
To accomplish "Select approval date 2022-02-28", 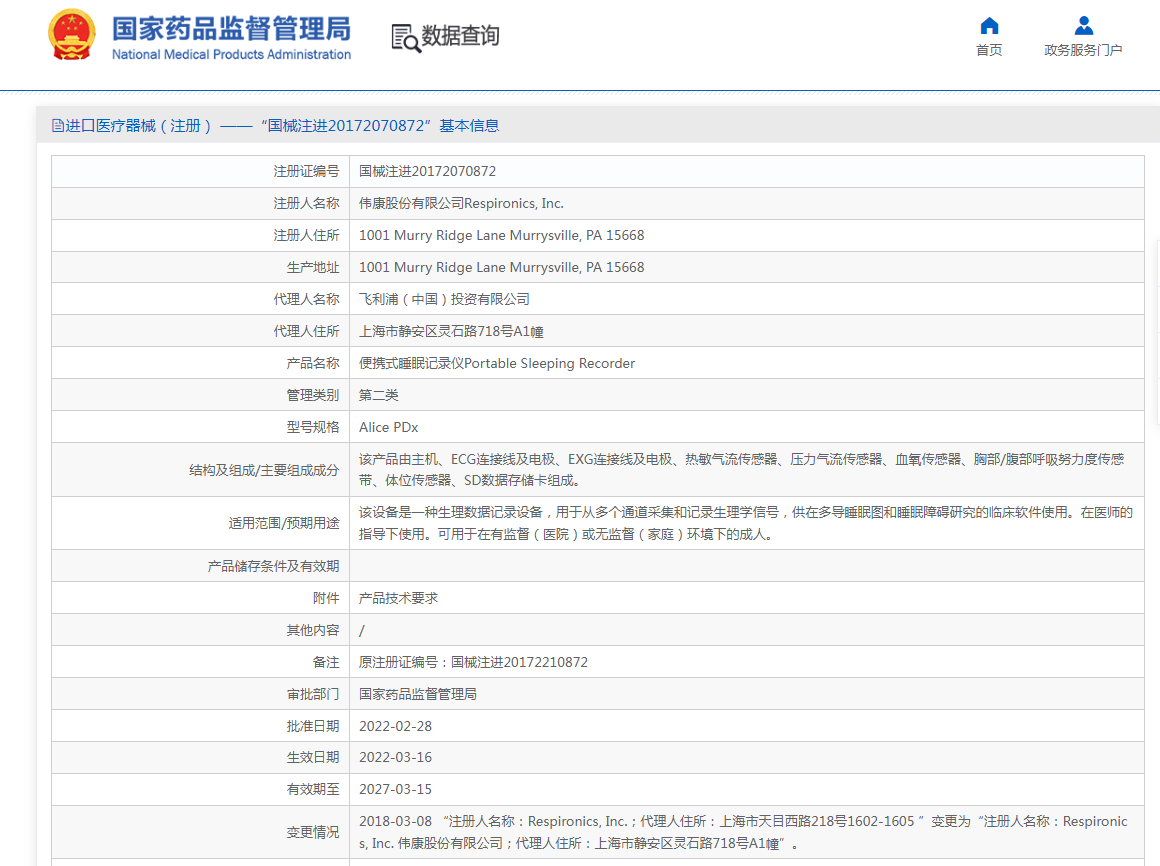I will tap(395, 726).
